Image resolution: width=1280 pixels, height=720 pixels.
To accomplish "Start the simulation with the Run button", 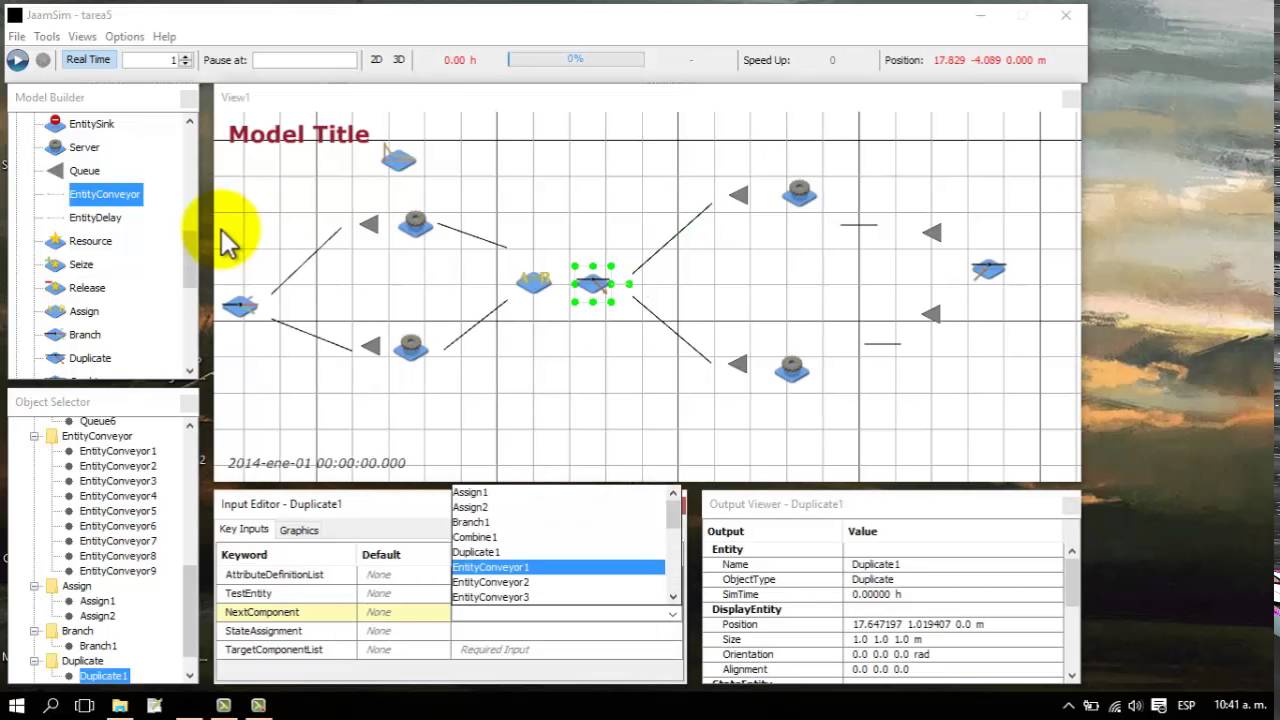I will [18, 60].
